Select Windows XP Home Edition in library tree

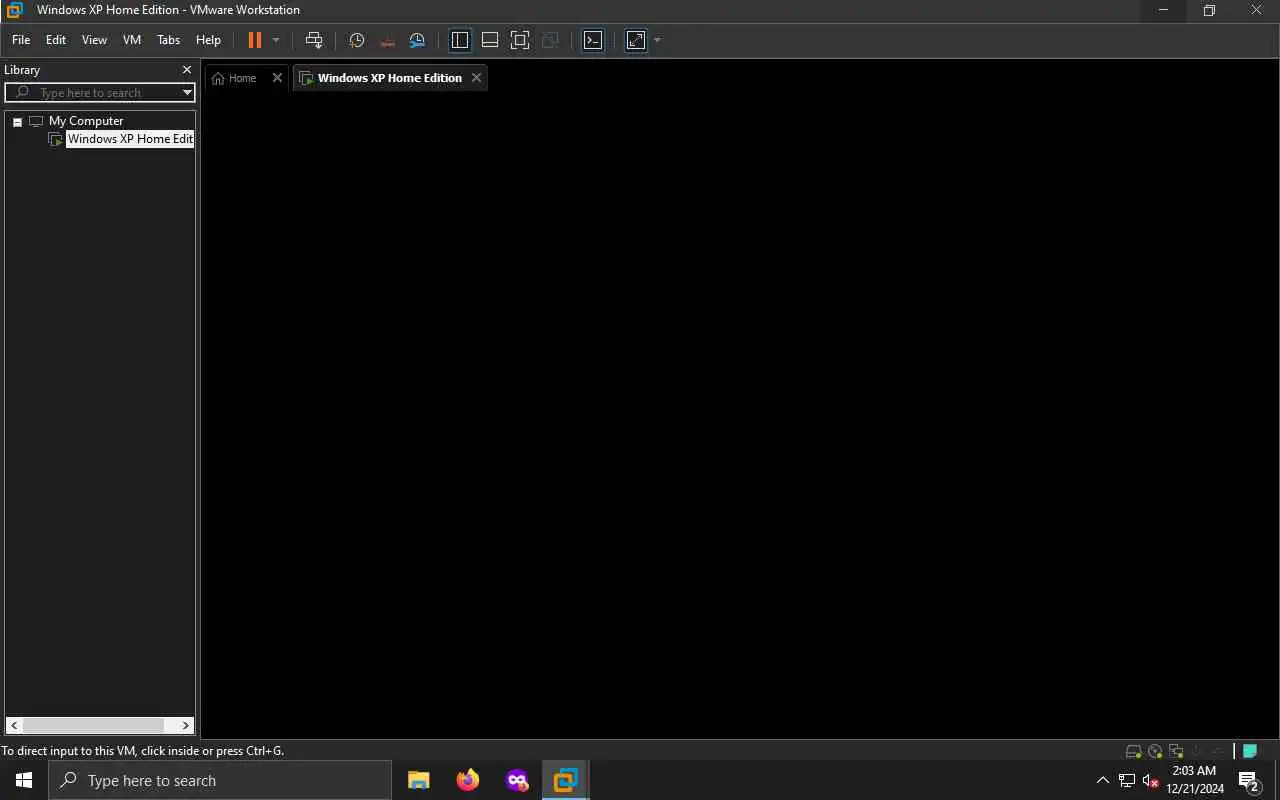[130, 139]
